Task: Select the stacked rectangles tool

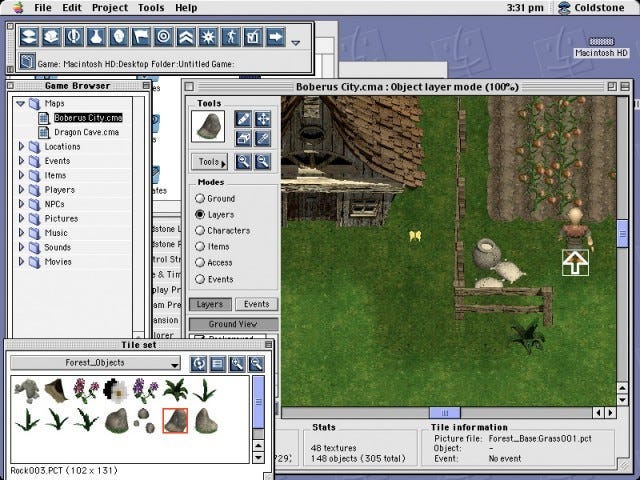Action: (243, 139)
